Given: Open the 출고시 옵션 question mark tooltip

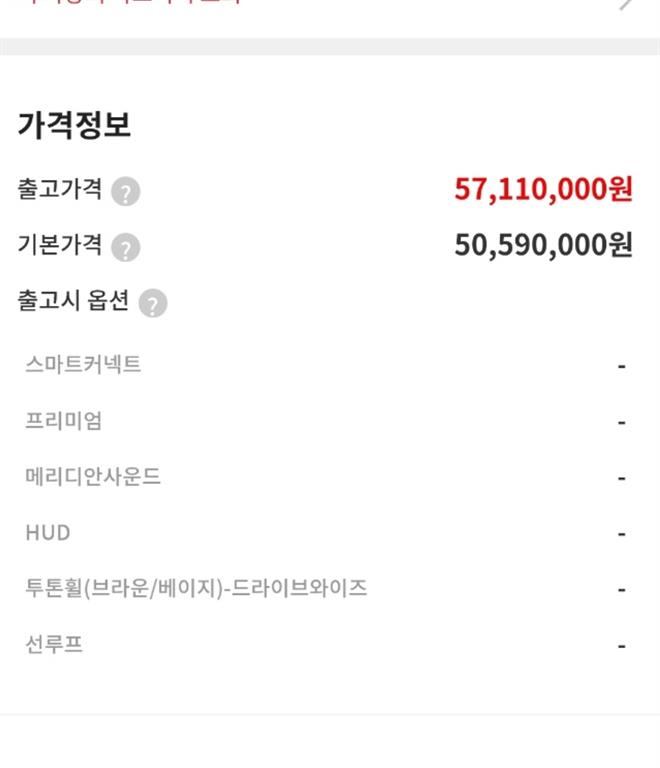Looking at the screenshot, I should pyautogui.click(x=152, y=303).
